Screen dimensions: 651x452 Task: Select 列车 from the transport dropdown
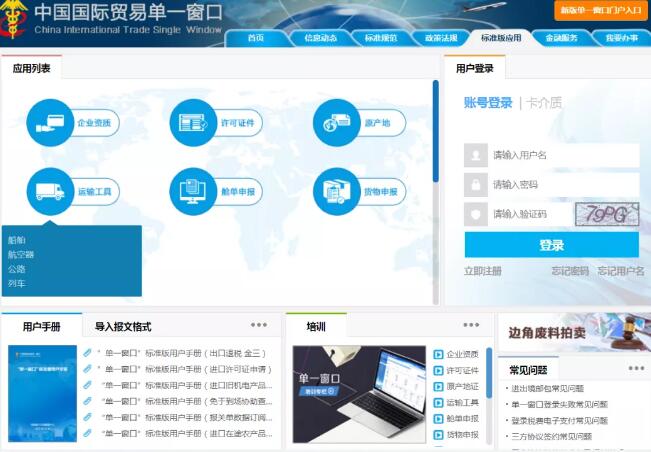pyautogui.click(x=17, y=284)
